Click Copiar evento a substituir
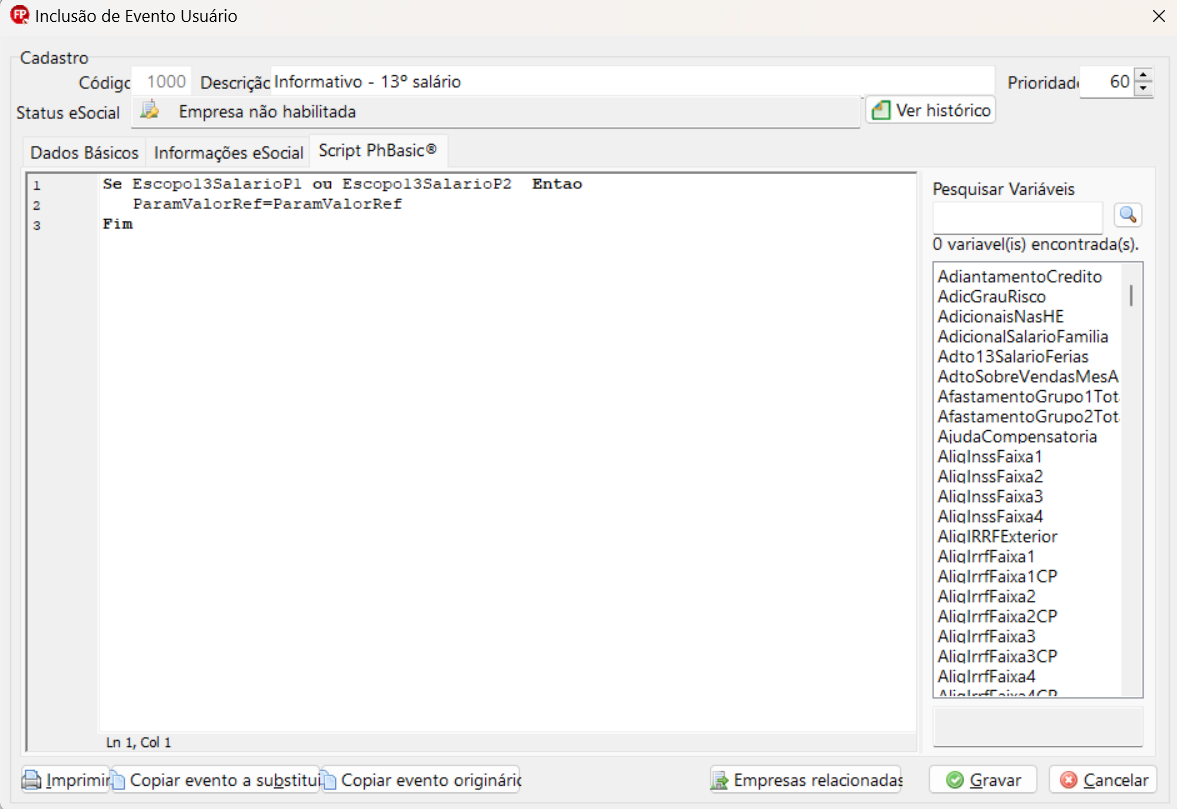1177x809 pixels. pyautogui.click(x=215, y=780)
